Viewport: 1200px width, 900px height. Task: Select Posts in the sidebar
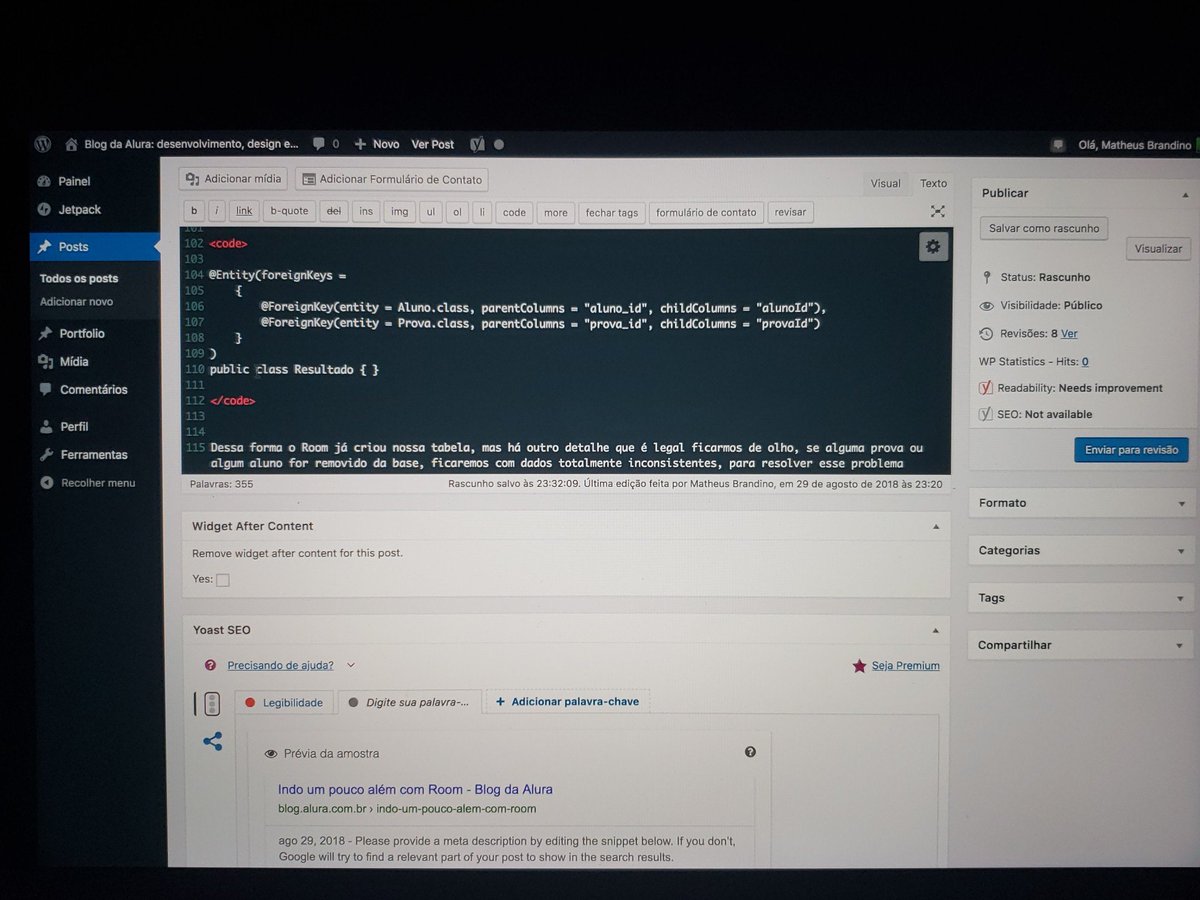click(x=95, y=246)
